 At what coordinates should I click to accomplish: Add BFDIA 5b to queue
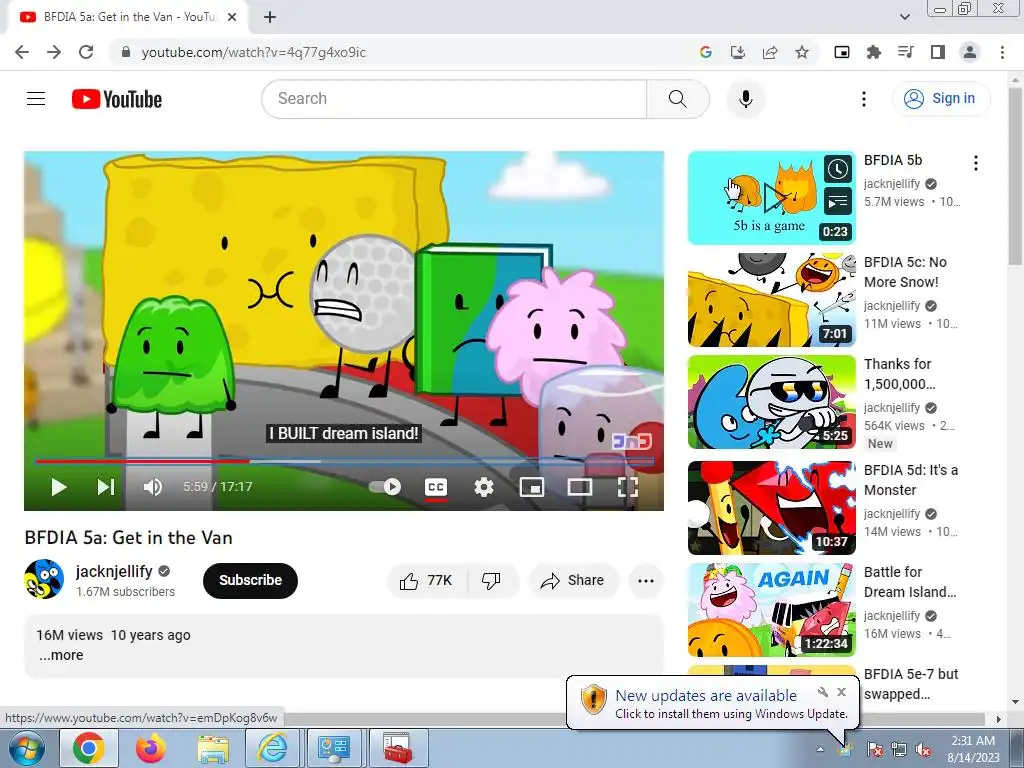pos(838,202)
